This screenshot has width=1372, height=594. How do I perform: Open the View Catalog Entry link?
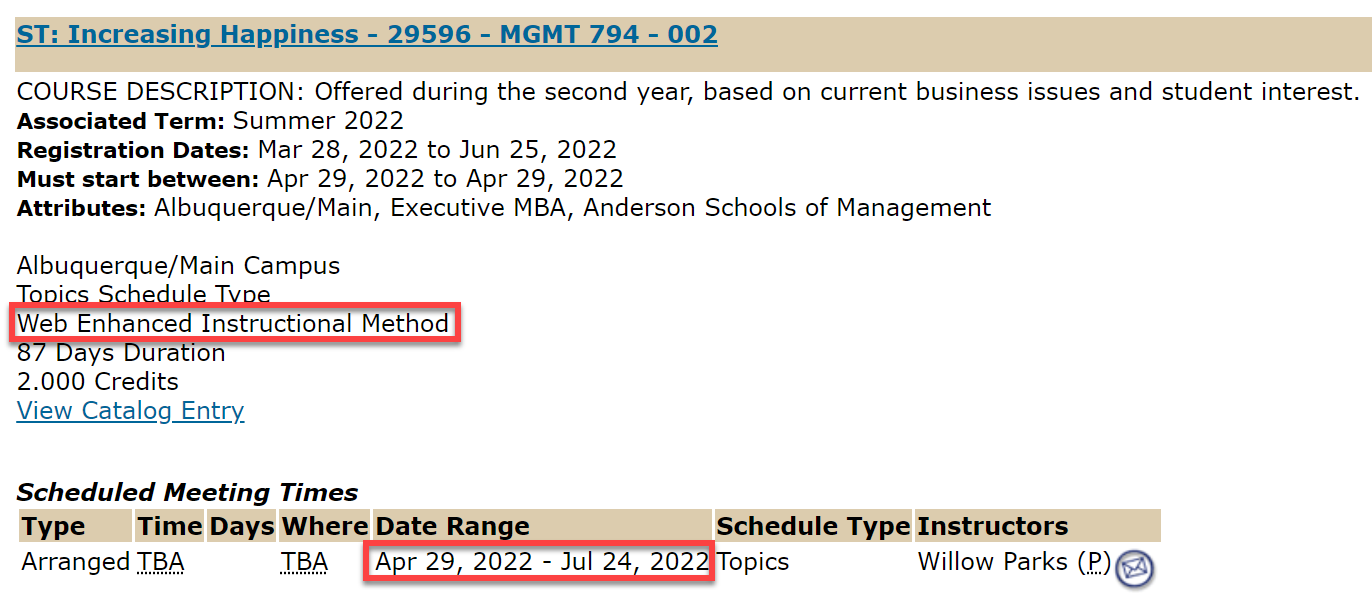pyautogui.click(x=130, y=411)
